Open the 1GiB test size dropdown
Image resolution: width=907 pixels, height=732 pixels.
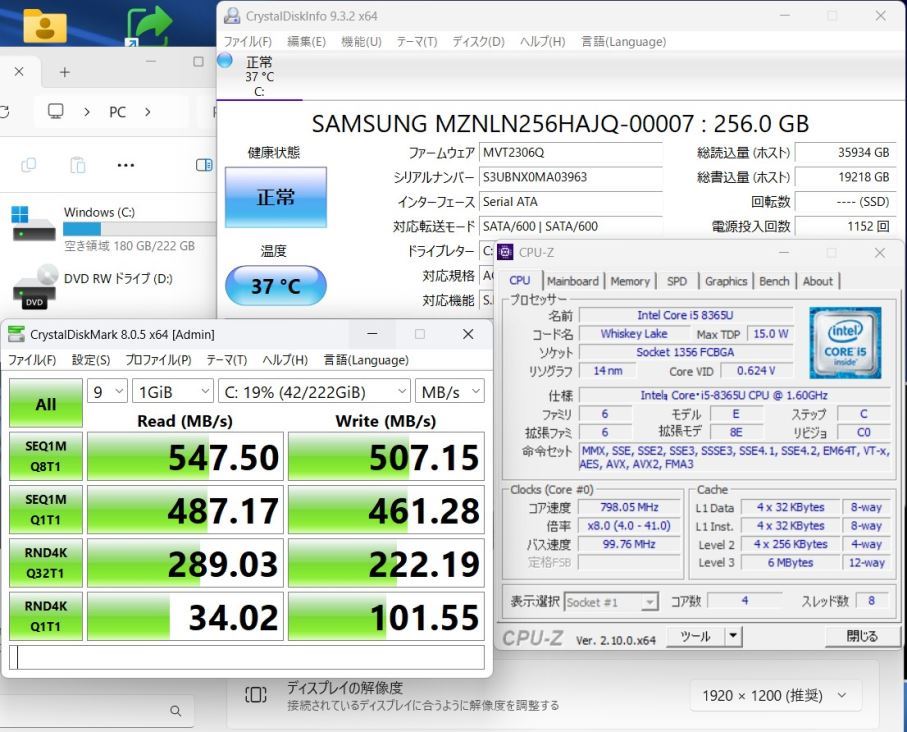[173, 392]
